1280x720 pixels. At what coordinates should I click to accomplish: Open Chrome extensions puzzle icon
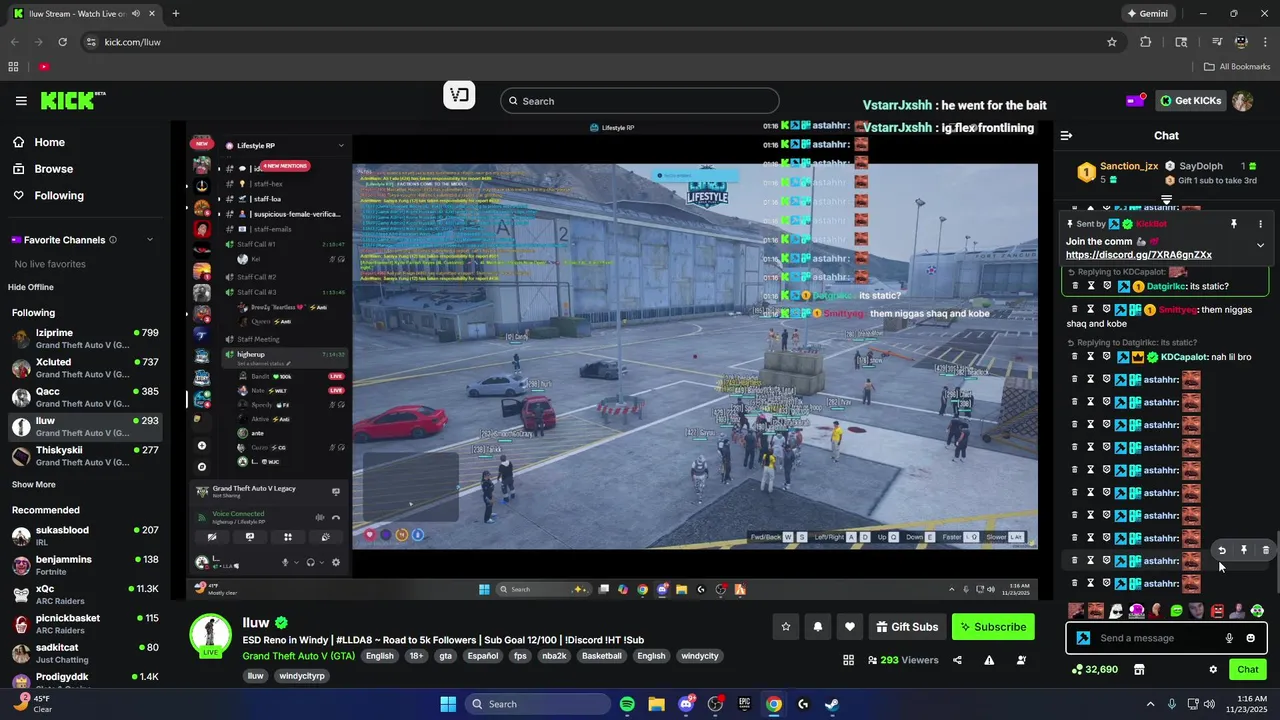click(1146, 42)
